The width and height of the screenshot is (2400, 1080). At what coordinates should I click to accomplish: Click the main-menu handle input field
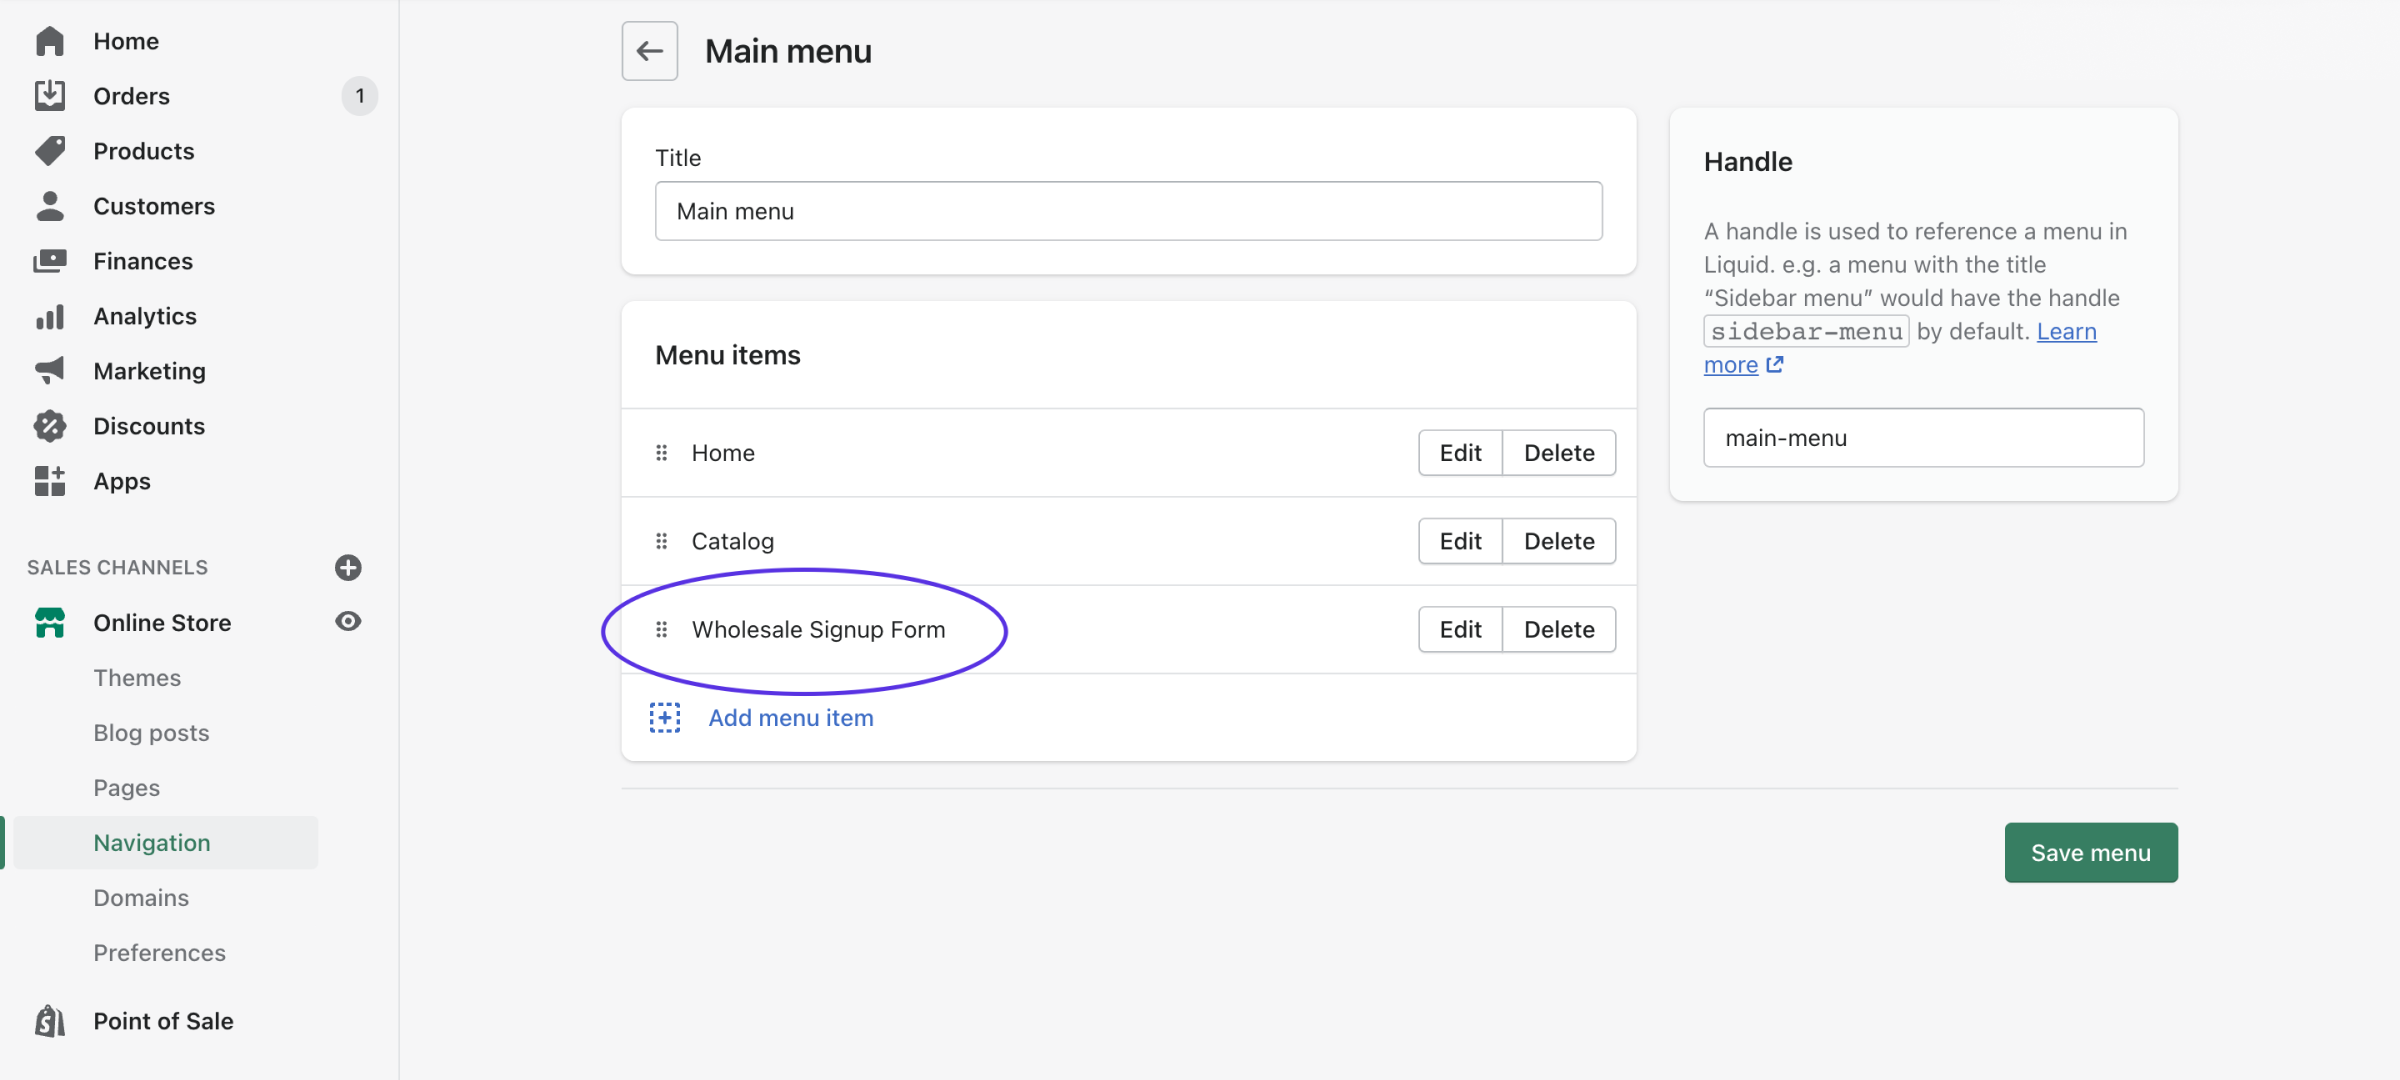1922,438
